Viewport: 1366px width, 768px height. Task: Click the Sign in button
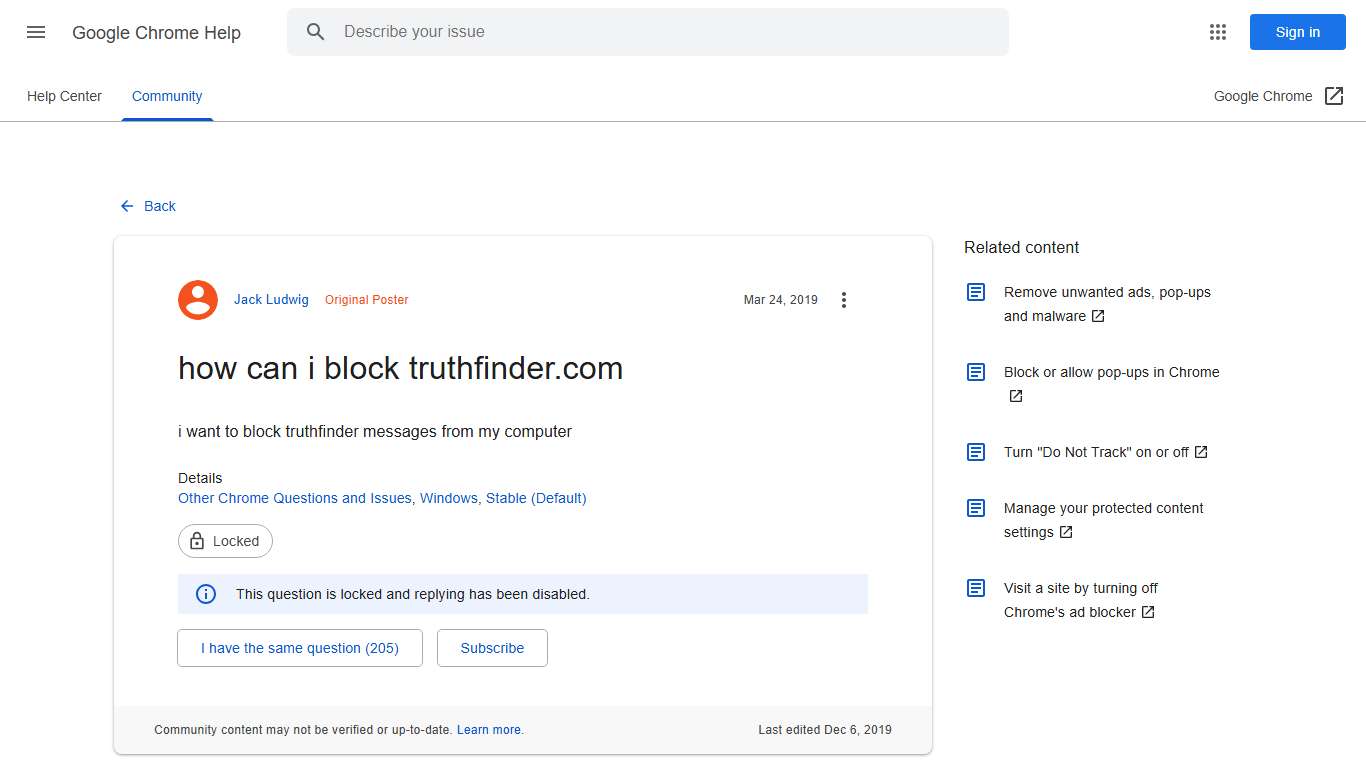1297,31
